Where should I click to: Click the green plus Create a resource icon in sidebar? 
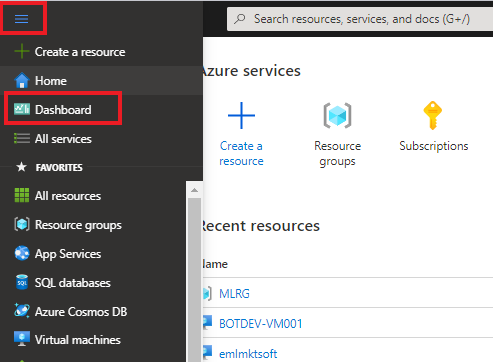coord(22,51)
